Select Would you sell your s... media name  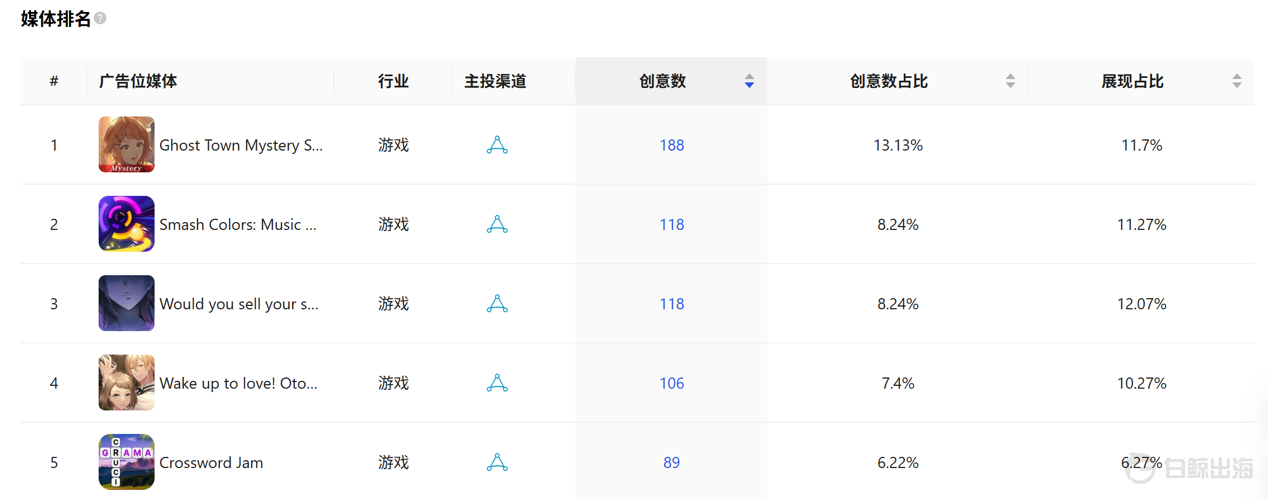[239, 304]
